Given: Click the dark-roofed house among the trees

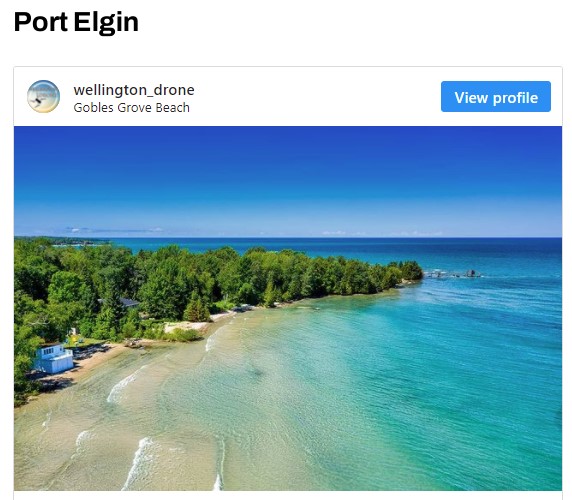Looking at the screenshot, I should 123,302.
